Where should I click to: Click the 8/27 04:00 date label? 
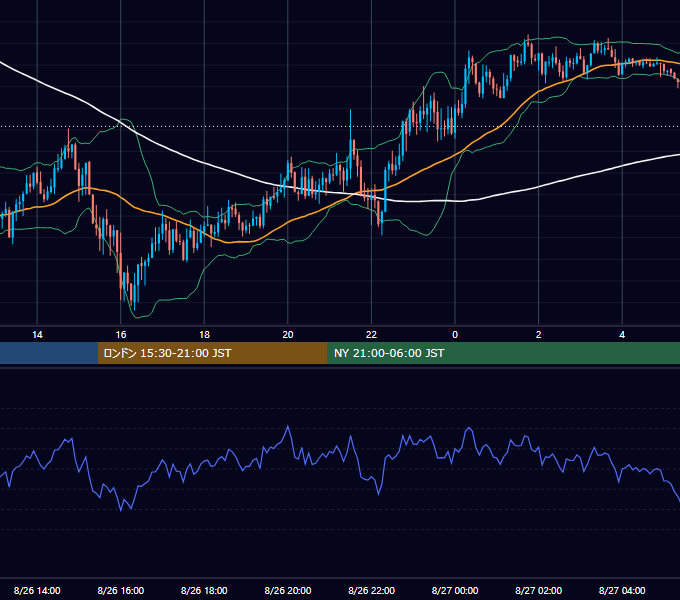[622, 590]
